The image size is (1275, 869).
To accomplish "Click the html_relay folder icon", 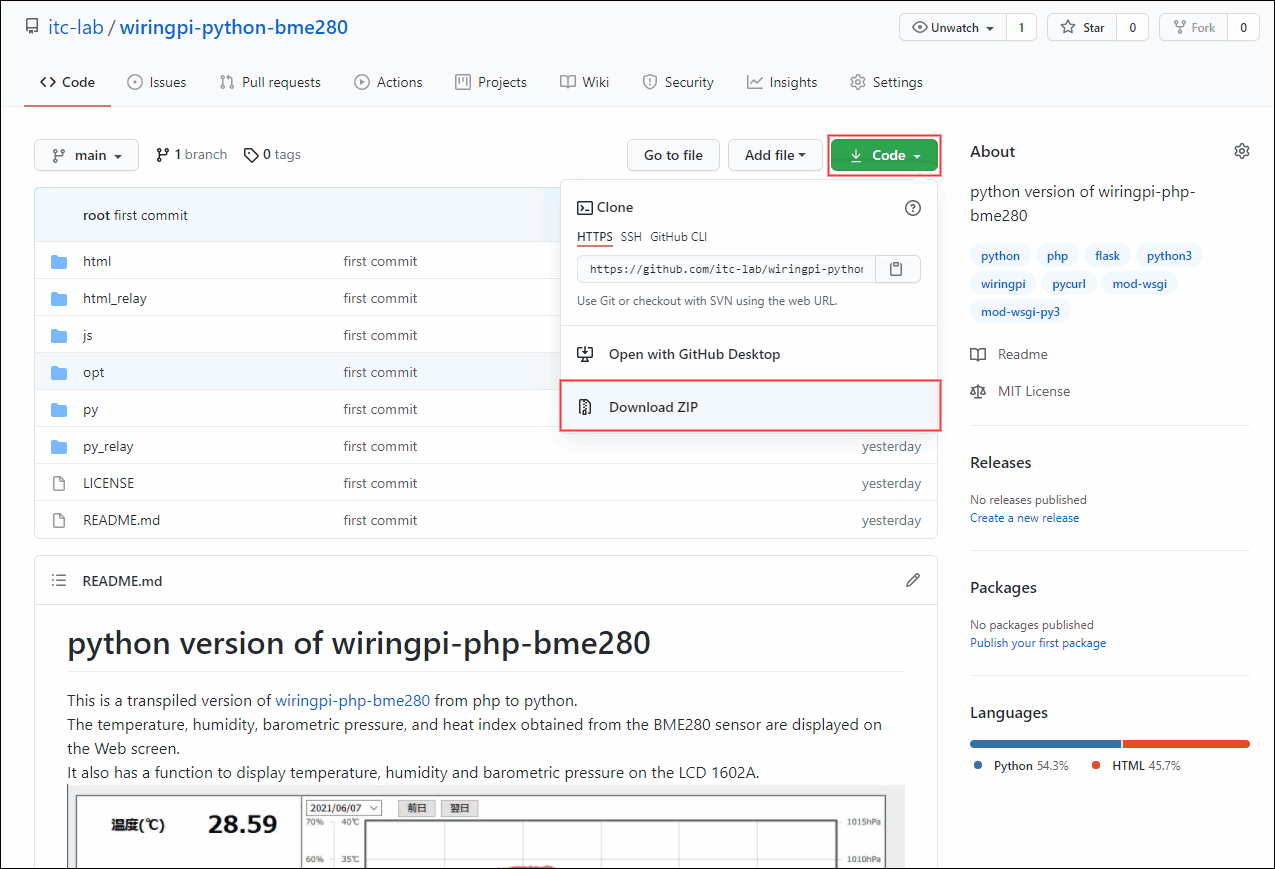I will point(59,298).
